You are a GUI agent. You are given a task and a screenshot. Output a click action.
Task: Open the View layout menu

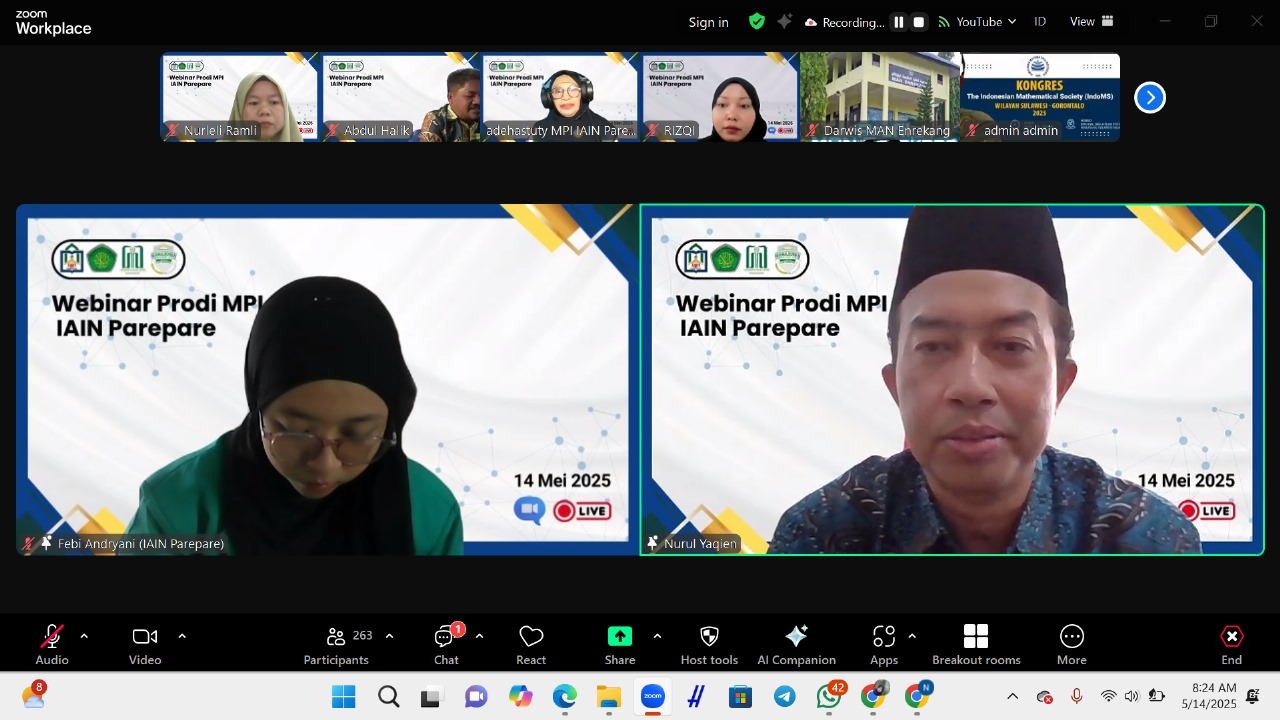(x=1091, y=22)
